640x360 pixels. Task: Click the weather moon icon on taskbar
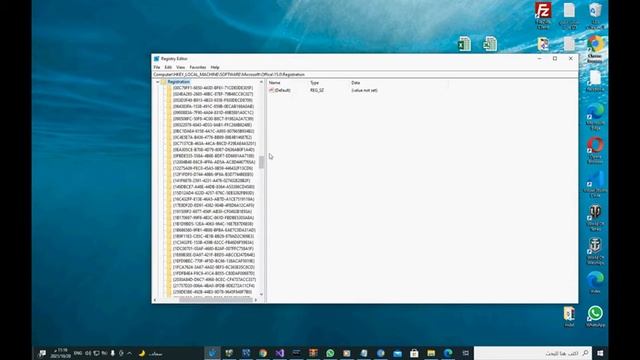[142, 353]
